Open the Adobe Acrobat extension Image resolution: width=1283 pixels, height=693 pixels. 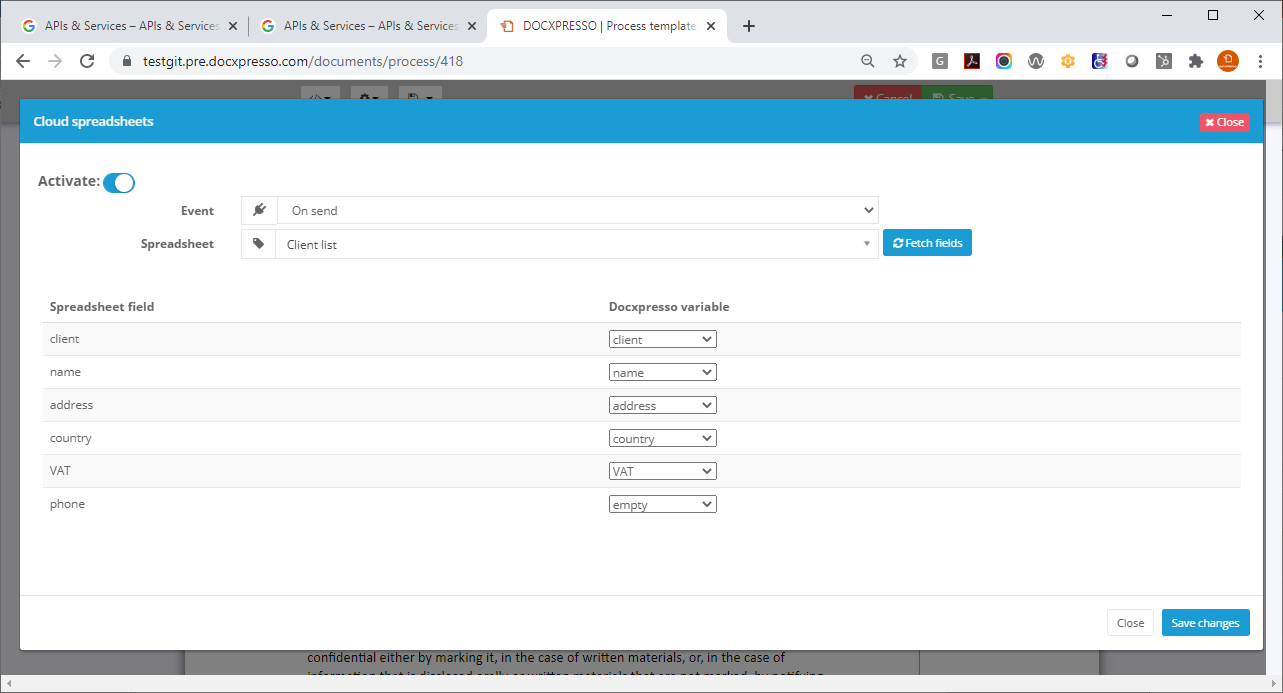click(x=972, y=61)
